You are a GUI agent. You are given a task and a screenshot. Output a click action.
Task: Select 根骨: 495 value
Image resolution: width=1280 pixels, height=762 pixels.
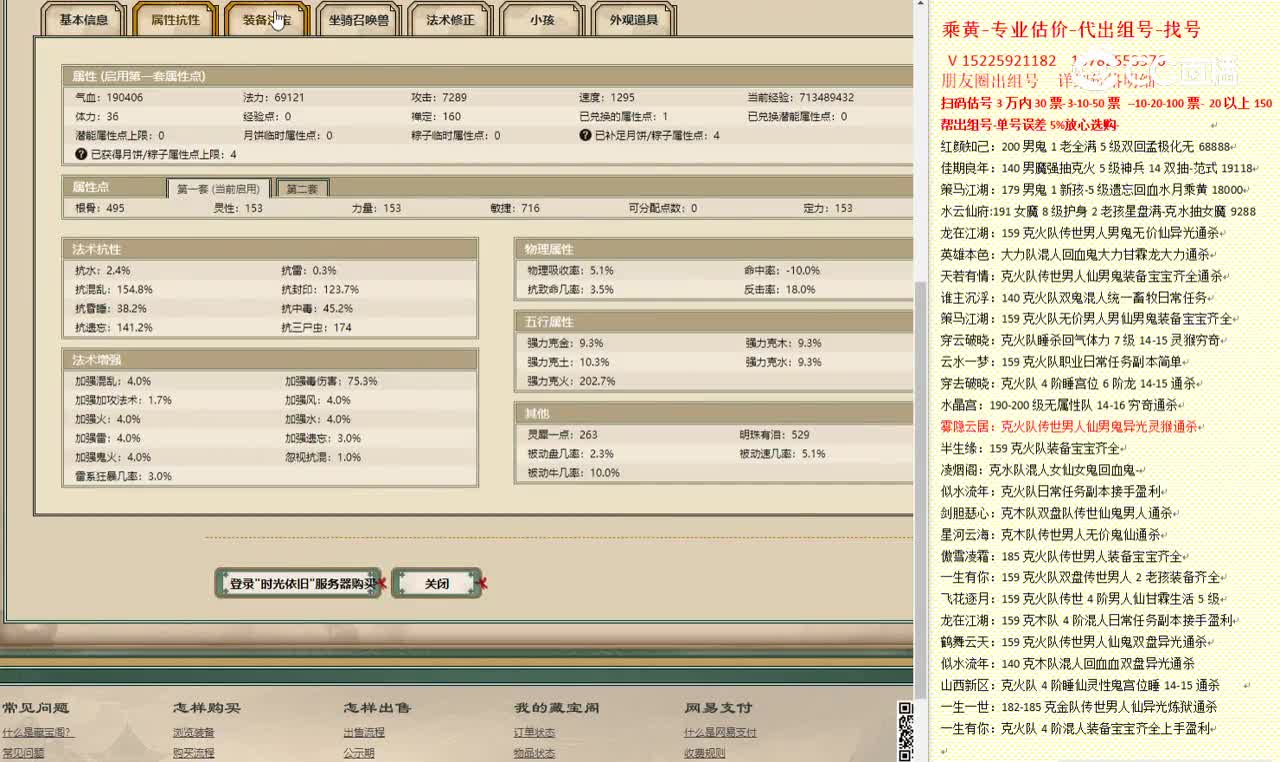click(100, 208)
